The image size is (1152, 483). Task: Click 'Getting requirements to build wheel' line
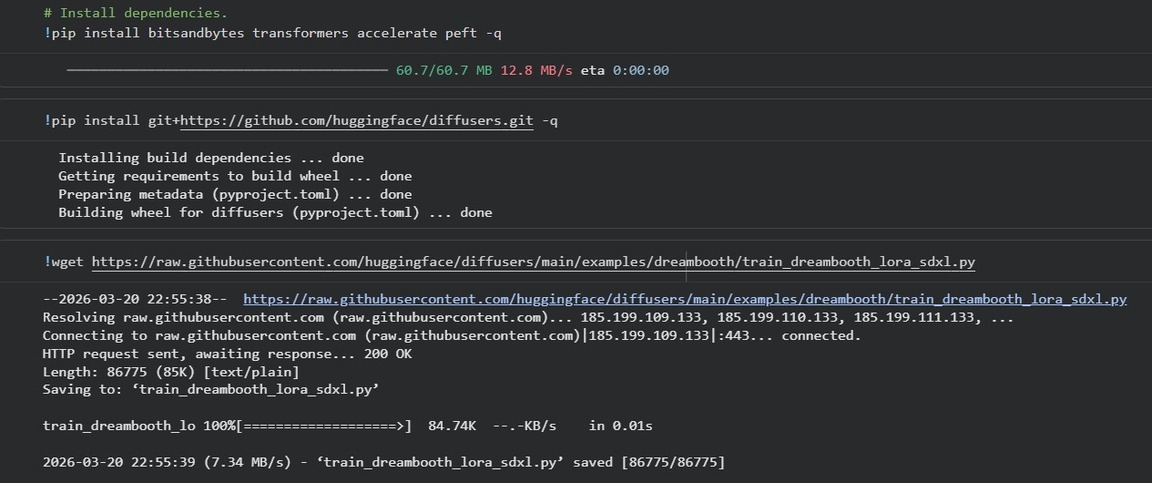point(235,176)
